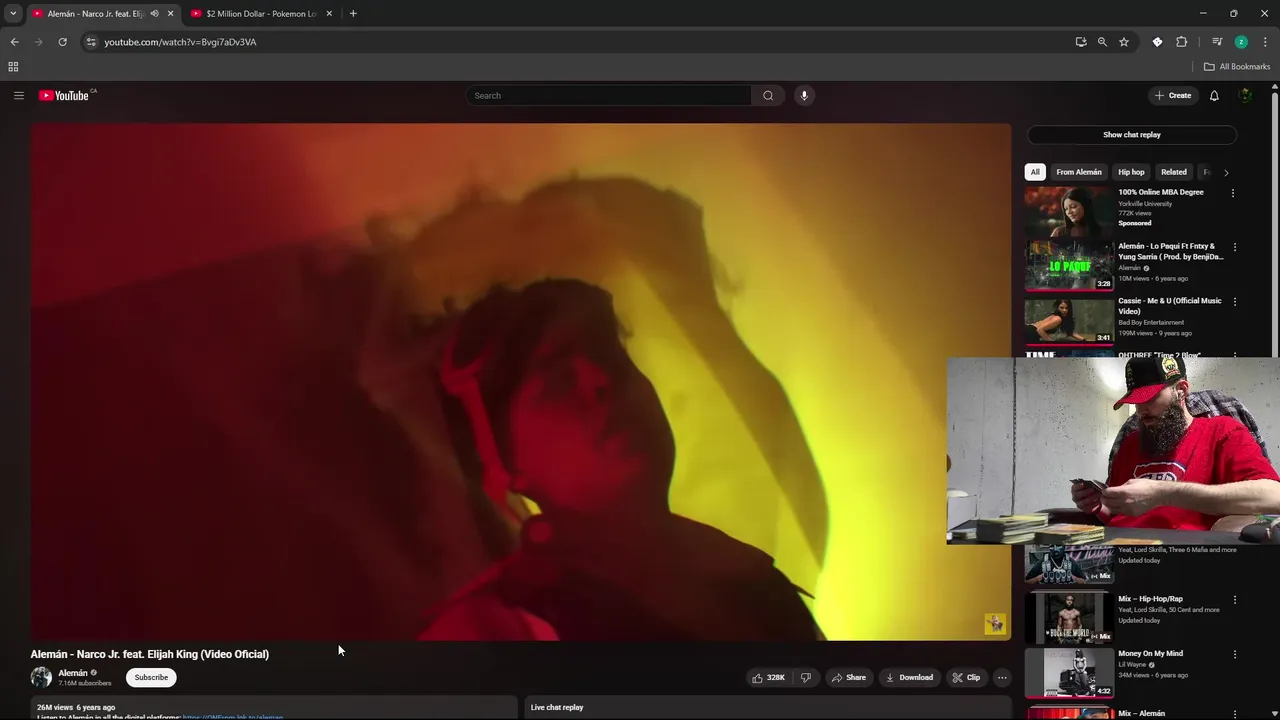Share the video
The height and width of the screenshot is (720, 1280).
tap(848, 677)
